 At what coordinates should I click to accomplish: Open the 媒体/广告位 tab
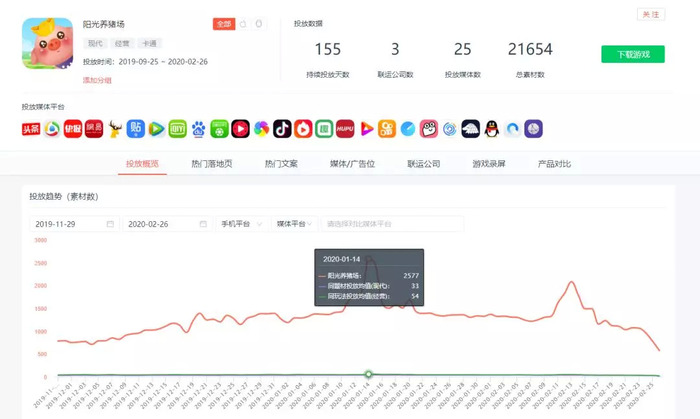click(x=352, y=164)
